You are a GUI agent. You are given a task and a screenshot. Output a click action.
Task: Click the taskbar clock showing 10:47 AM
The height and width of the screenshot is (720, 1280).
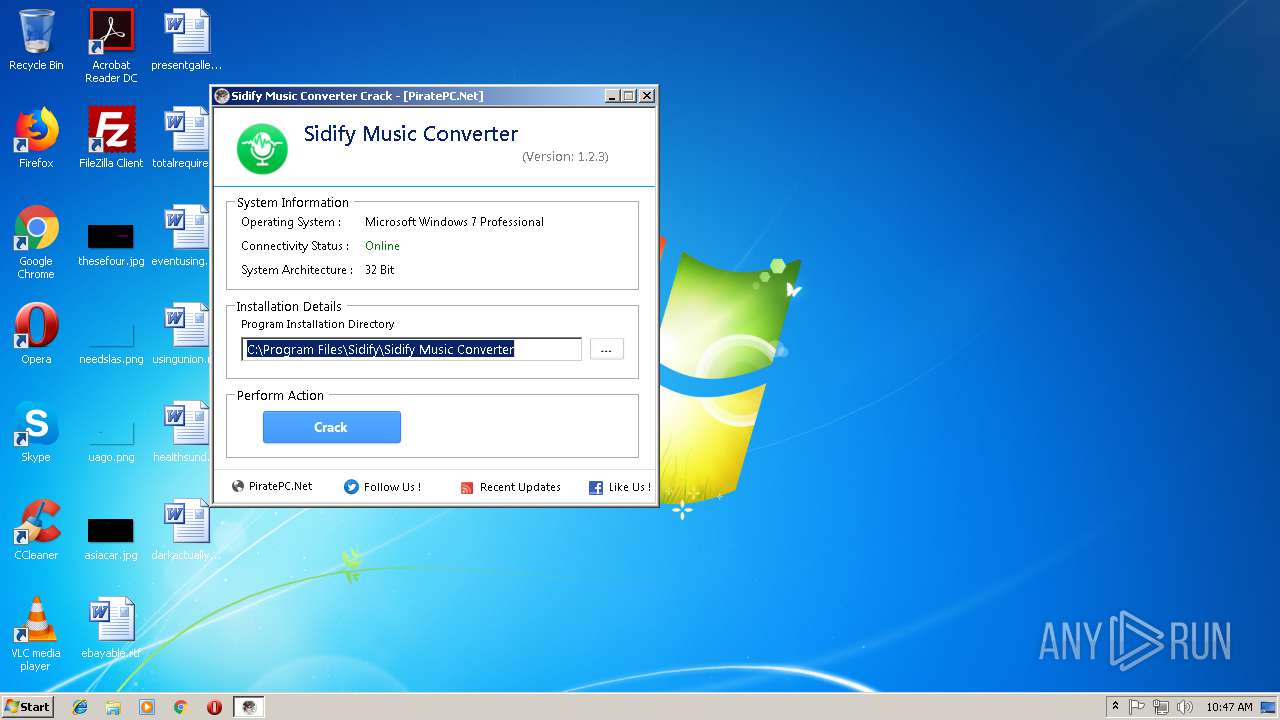click(1229, 707)
